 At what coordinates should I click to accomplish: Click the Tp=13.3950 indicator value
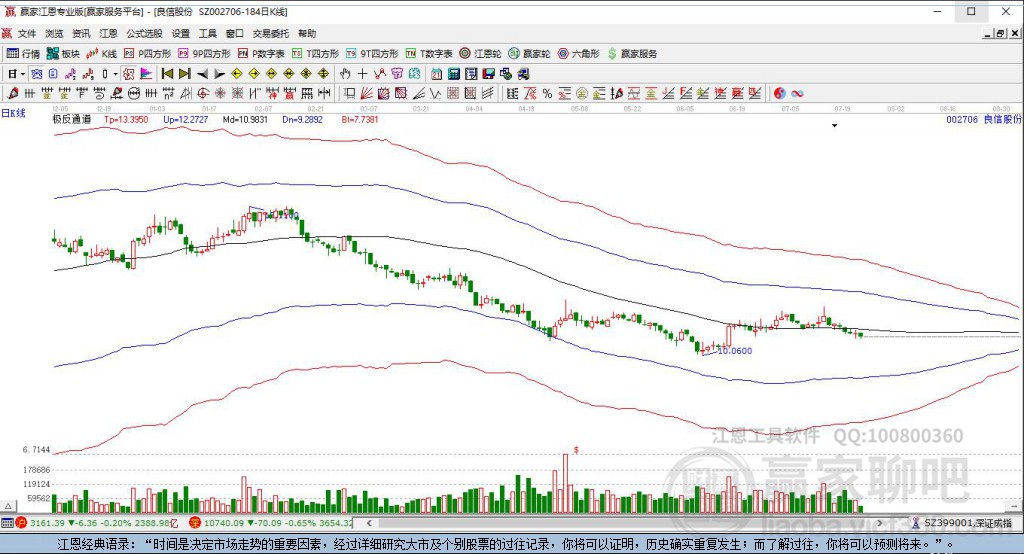click(126, 120)
